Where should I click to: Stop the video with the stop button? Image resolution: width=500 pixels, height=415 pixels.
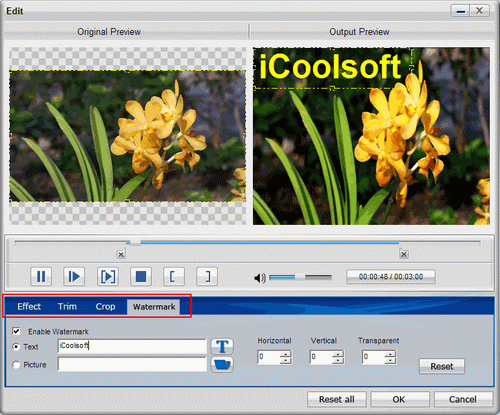[141, 276]
